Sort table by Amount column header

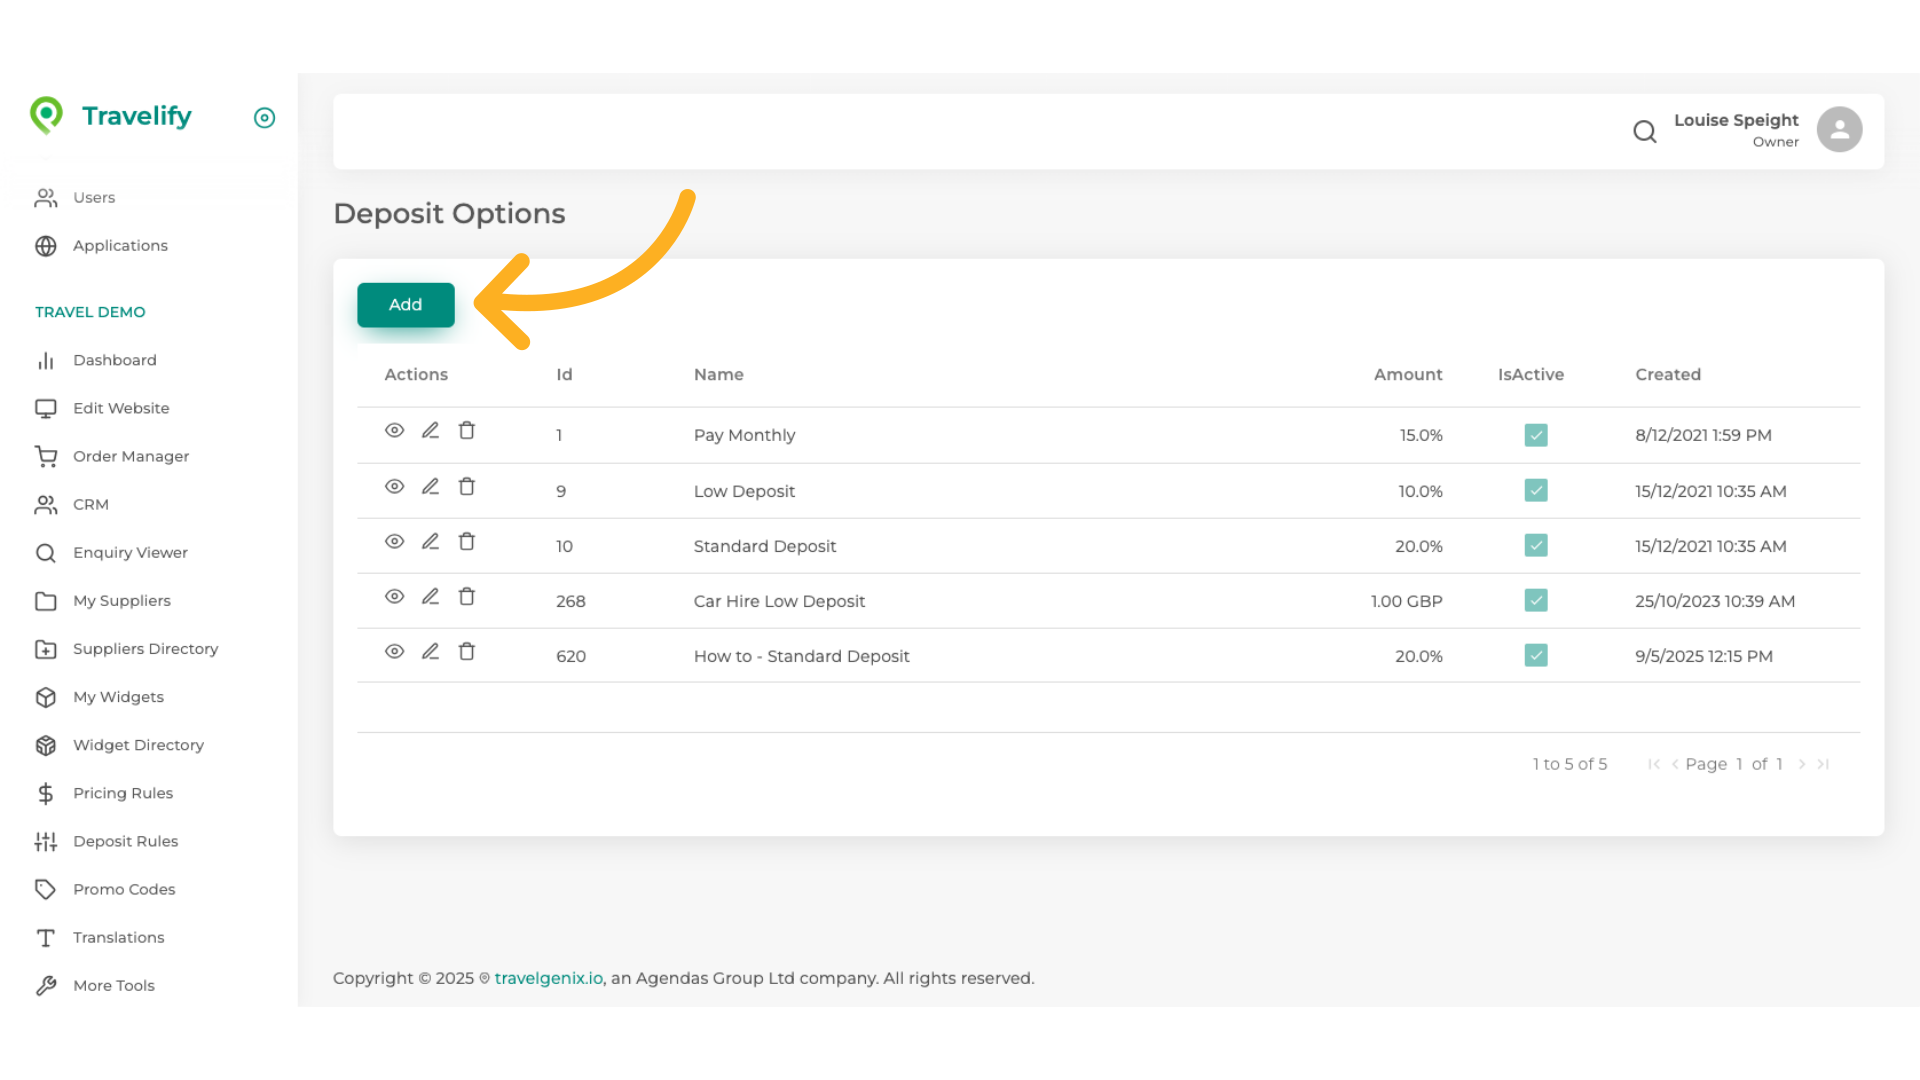tap(1407, 374)
